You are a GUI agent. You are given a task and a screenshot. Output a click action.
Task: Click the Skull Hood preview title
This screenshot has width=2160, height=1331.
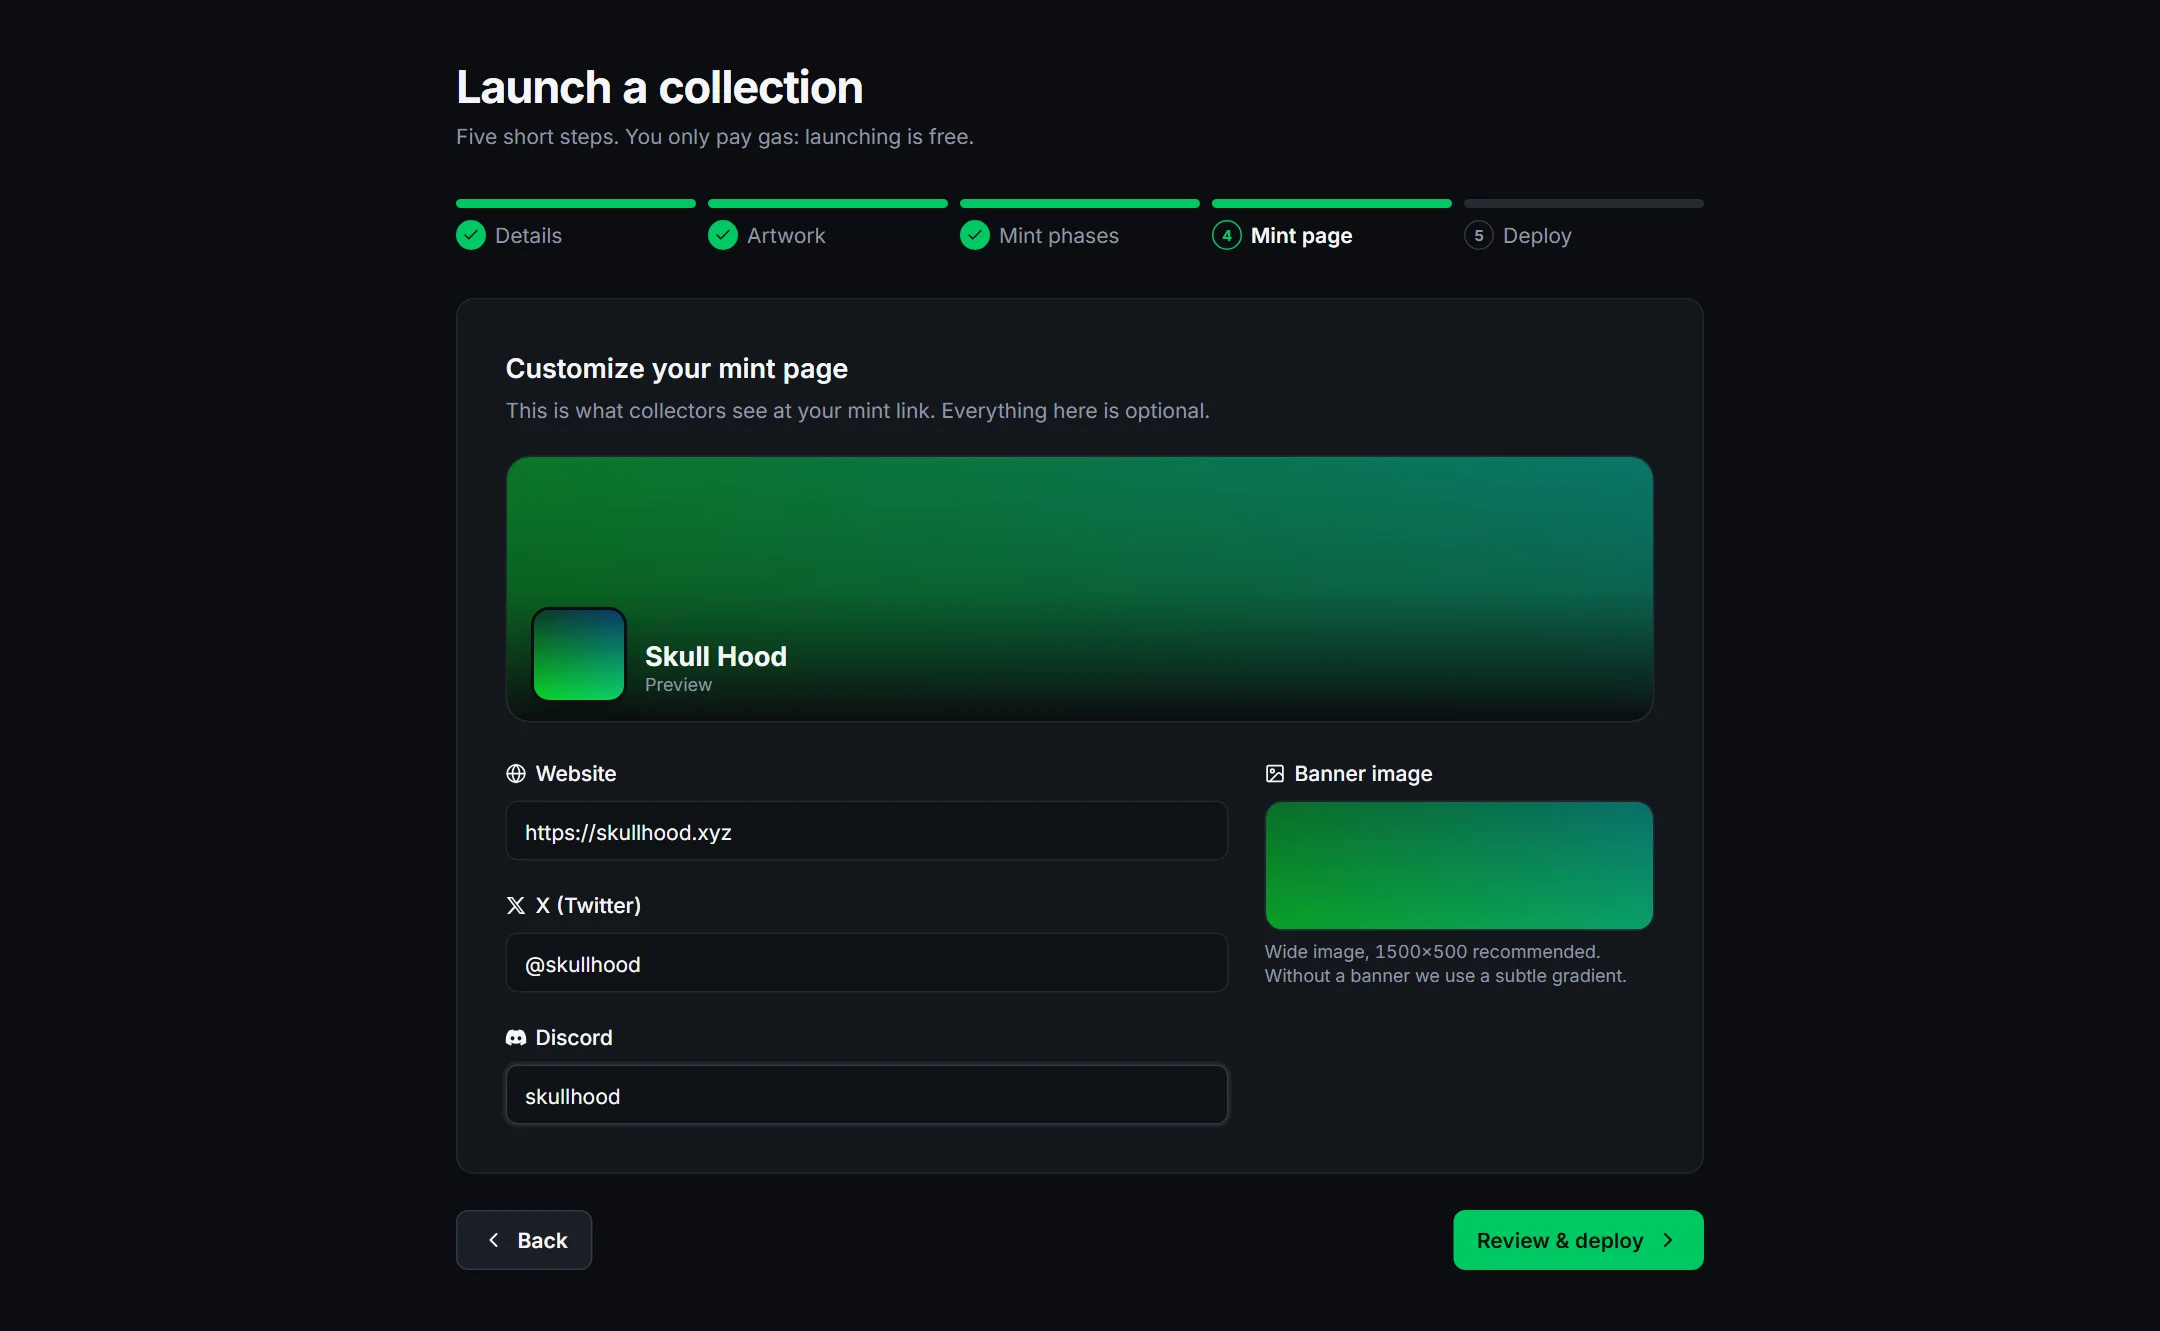tap(716, 656)
